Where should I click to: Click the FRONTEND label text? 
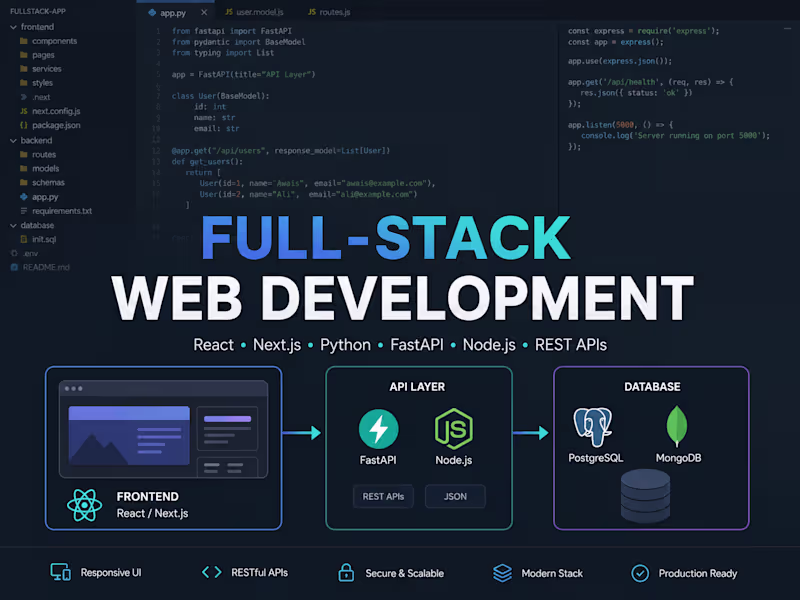click(147, 497)
